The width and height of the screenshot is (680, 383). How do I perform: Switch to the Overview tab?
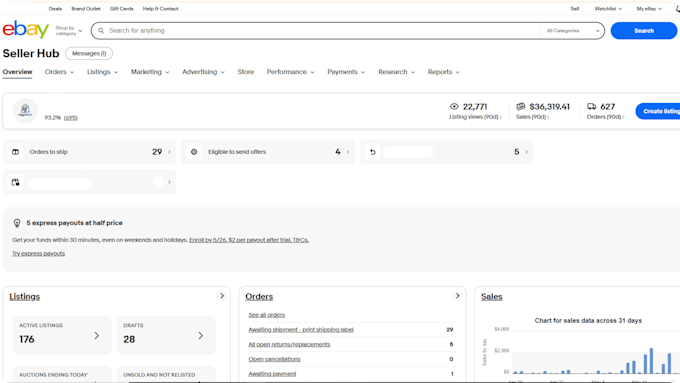coord(17,72)
